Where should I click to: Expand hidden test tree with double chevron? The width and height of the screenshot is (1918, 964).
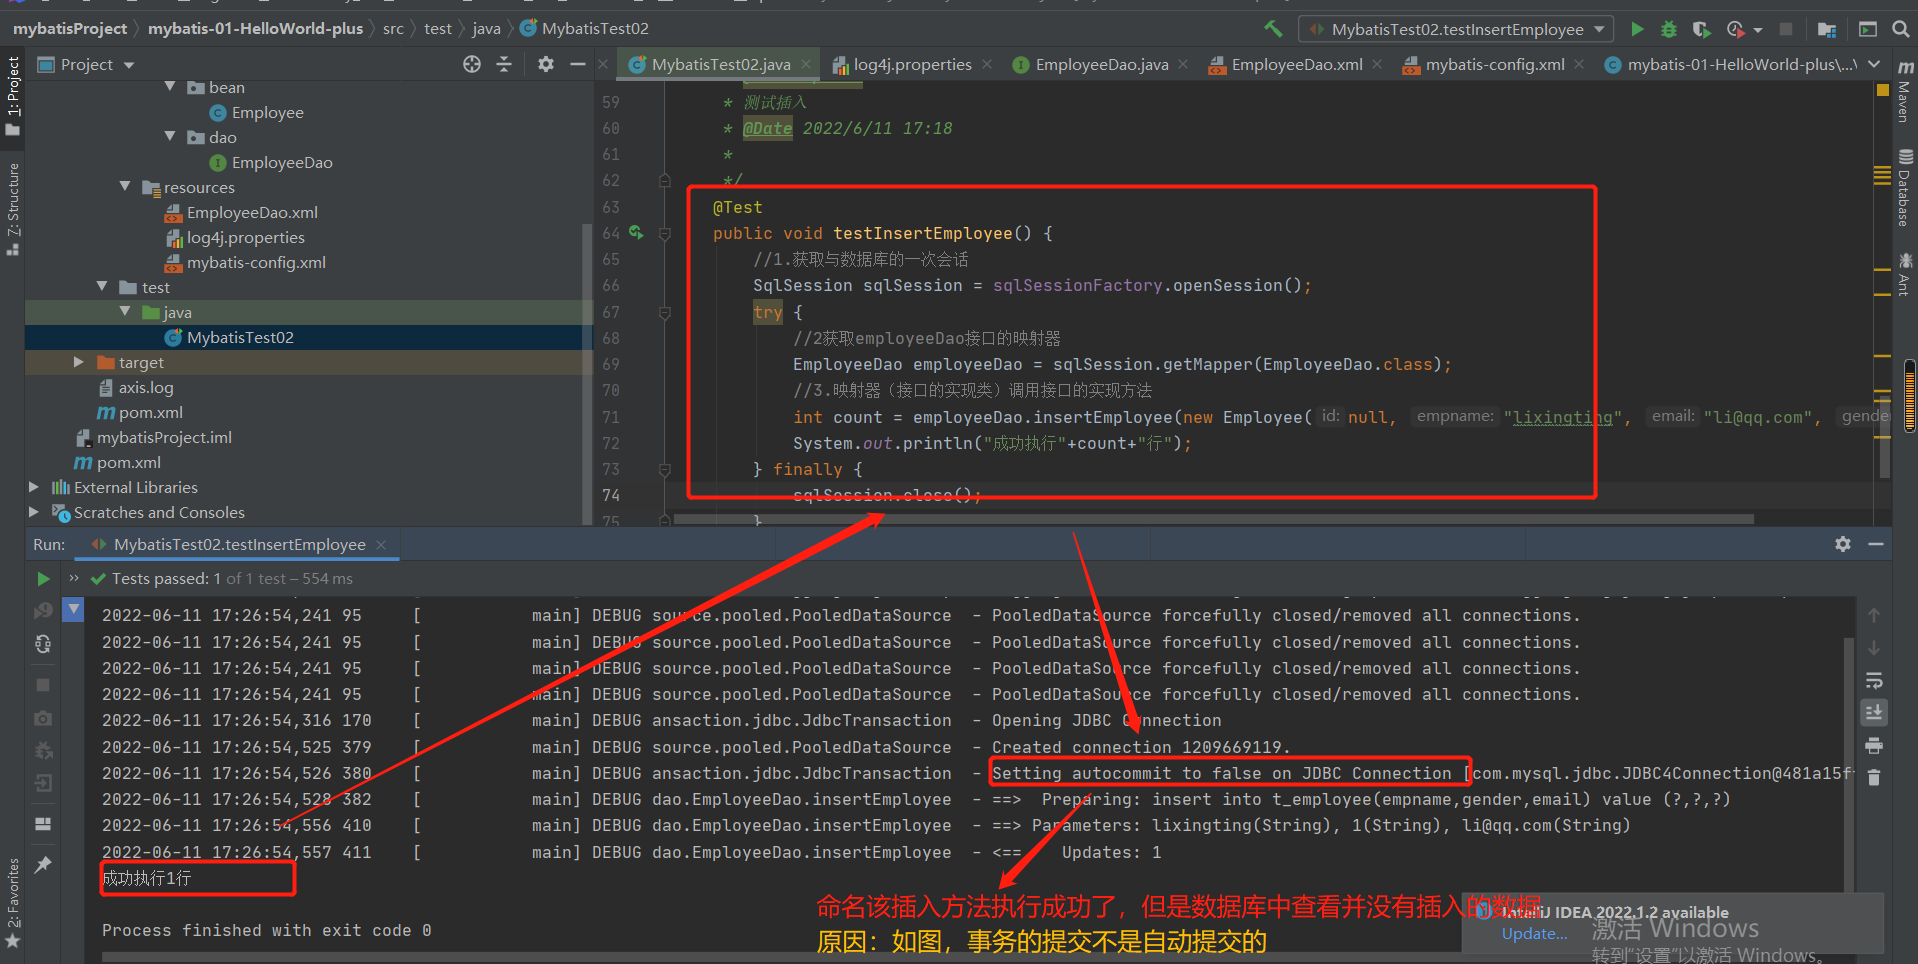[73, 578]
